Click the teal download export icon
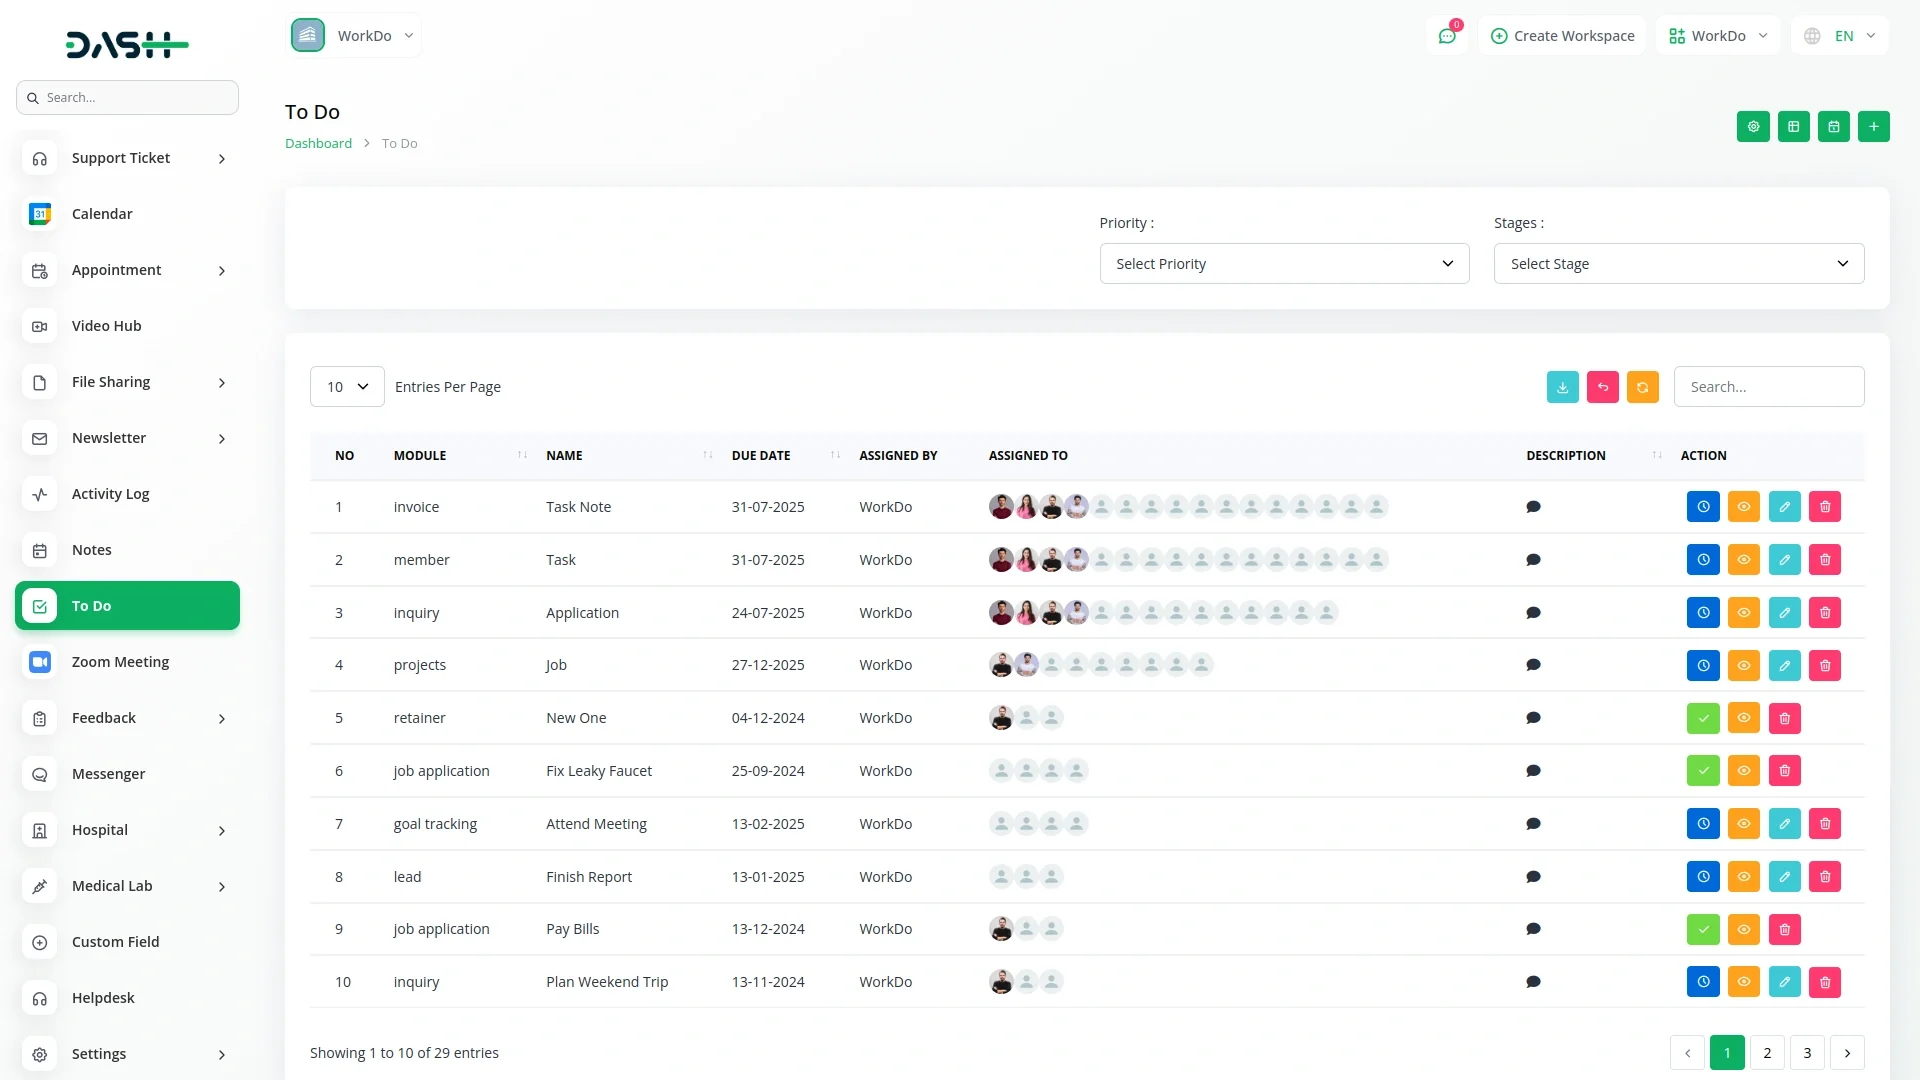 coord(1562,387)
